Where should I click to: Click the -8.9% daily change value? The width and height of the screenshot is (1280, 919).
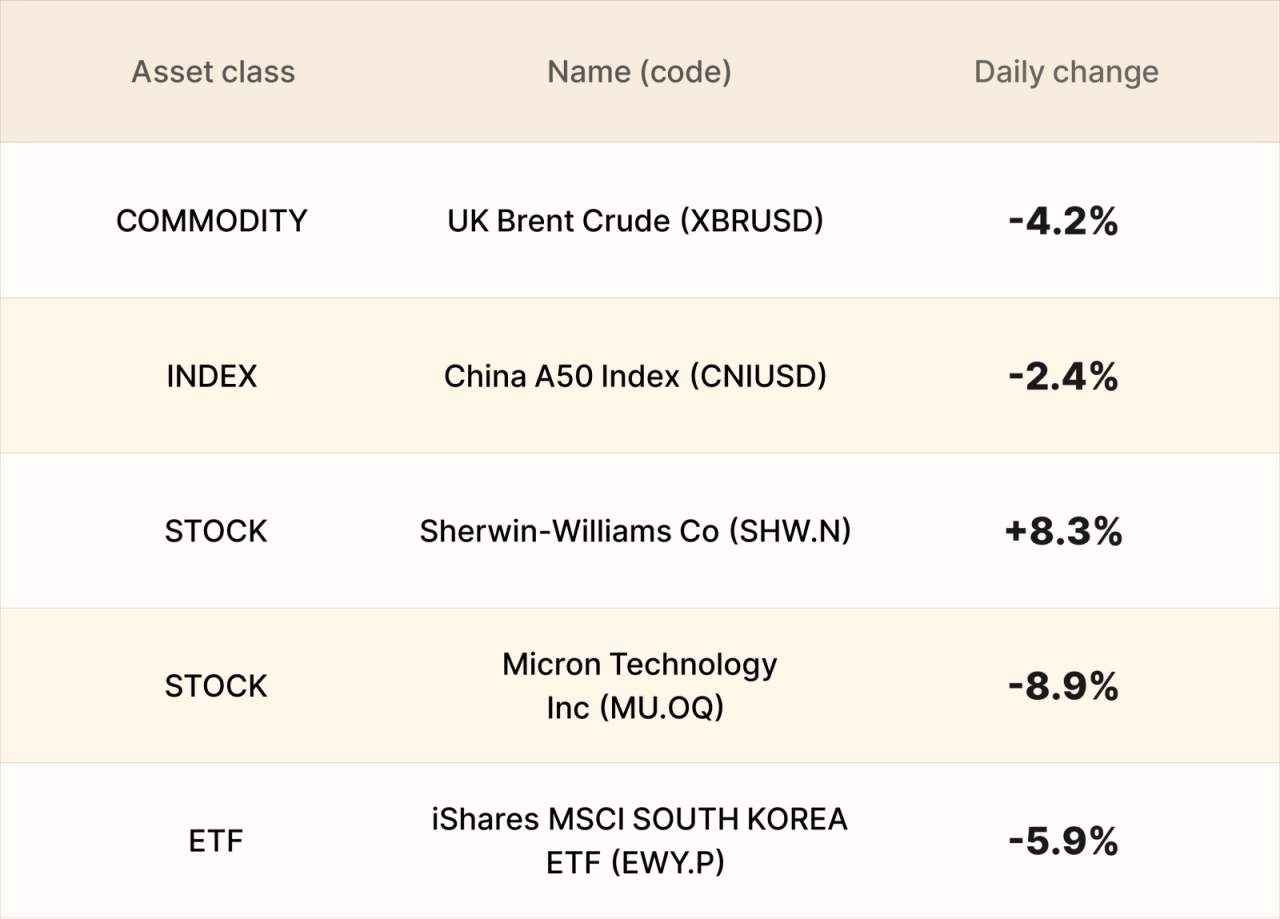[x=1063, y=687]
